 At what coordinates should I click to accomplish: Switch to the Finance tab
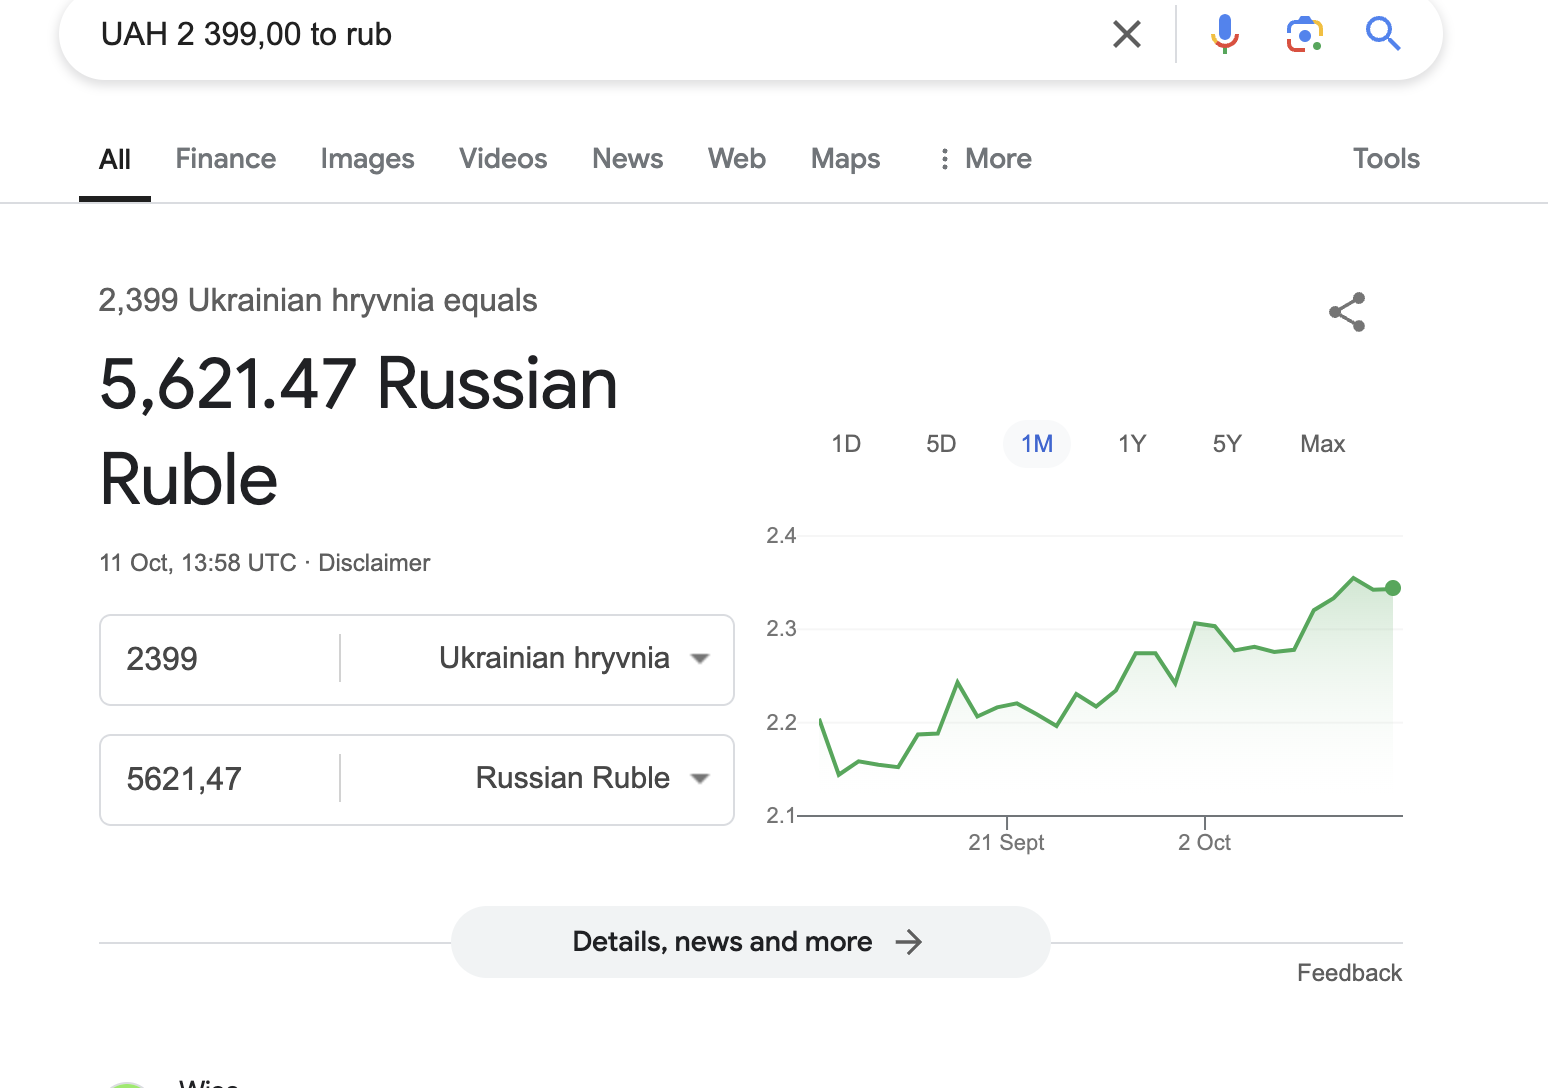click(226, 159)
